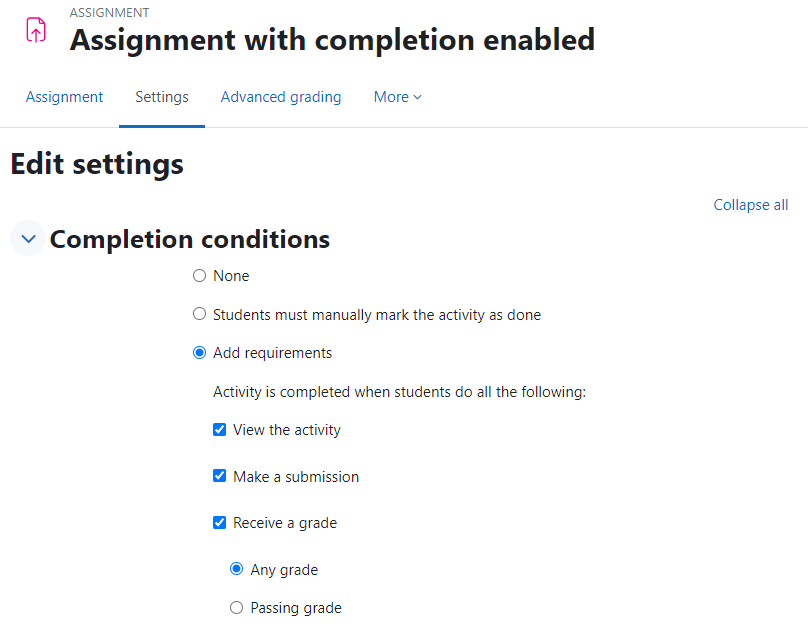Toggle the Make a submission checkbox
Image resolution: width=808 pixels, height=624 pixels.
pyautogui.click(x=220, y=476)
